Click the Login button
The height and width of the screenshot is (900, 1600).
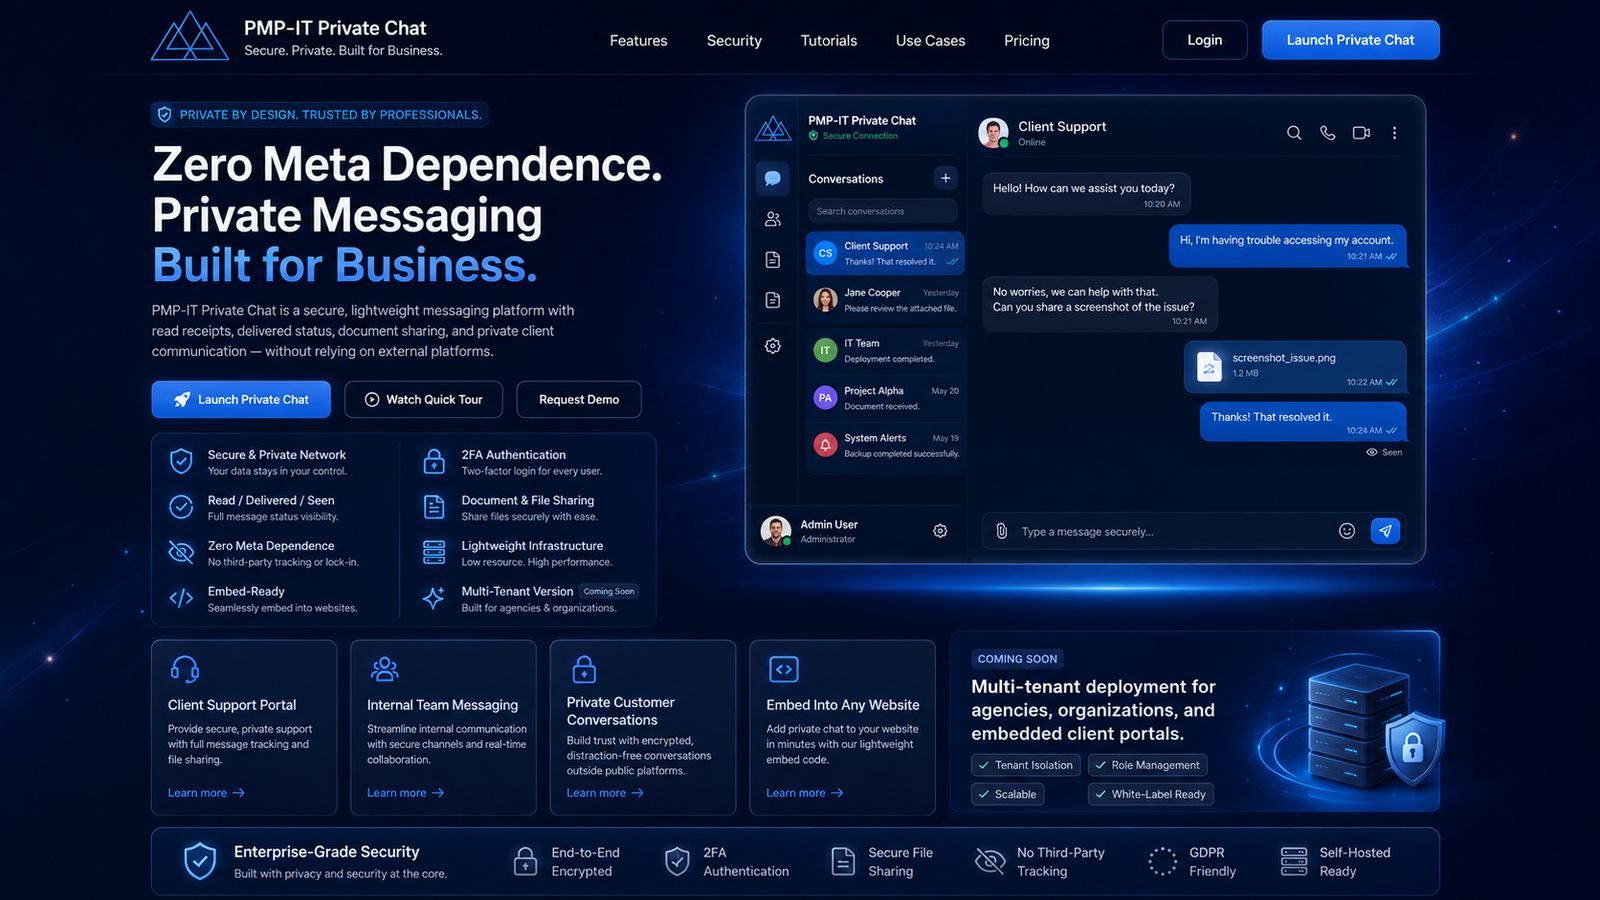pyautogui.click(x=1205, y=40)
